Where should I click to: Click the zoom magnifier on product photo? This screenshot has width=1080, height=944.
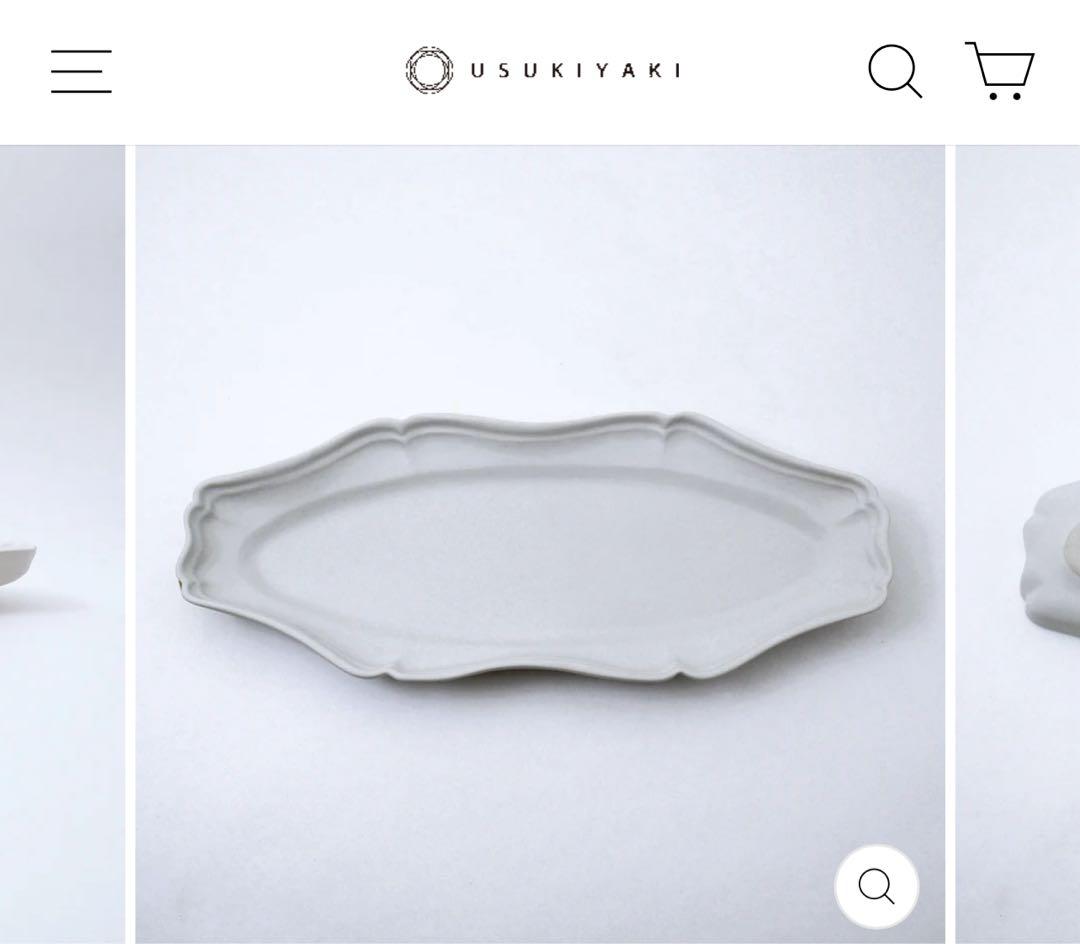click(876, 886)
